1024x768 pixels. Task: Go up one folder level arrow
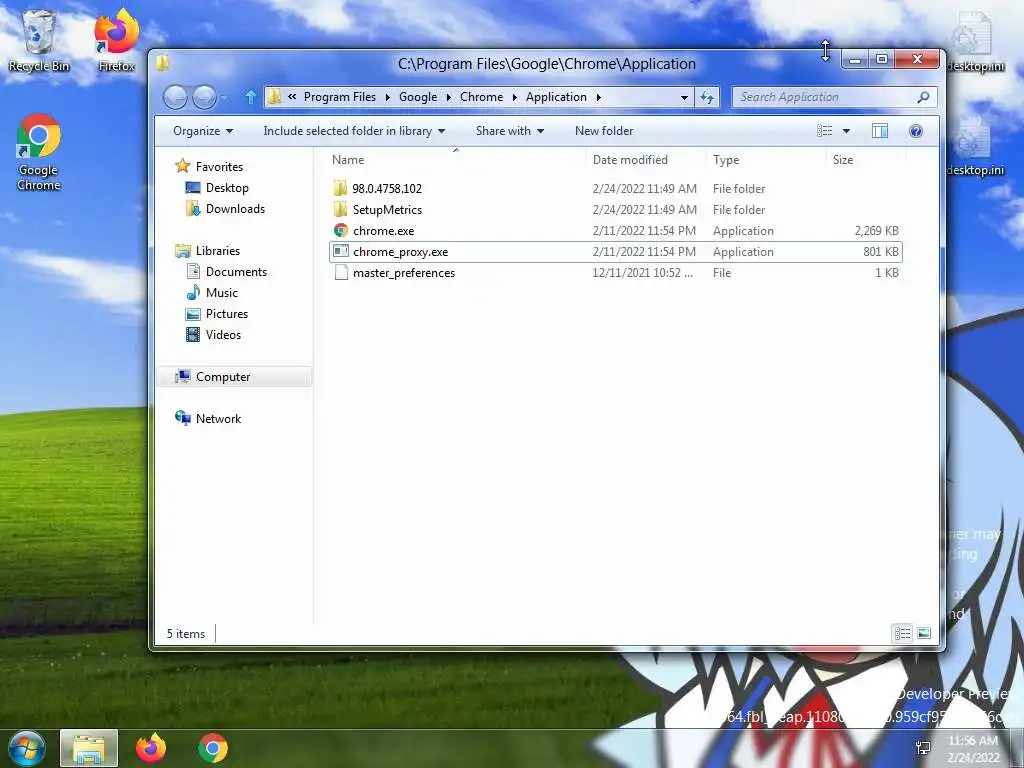point(251,97)
